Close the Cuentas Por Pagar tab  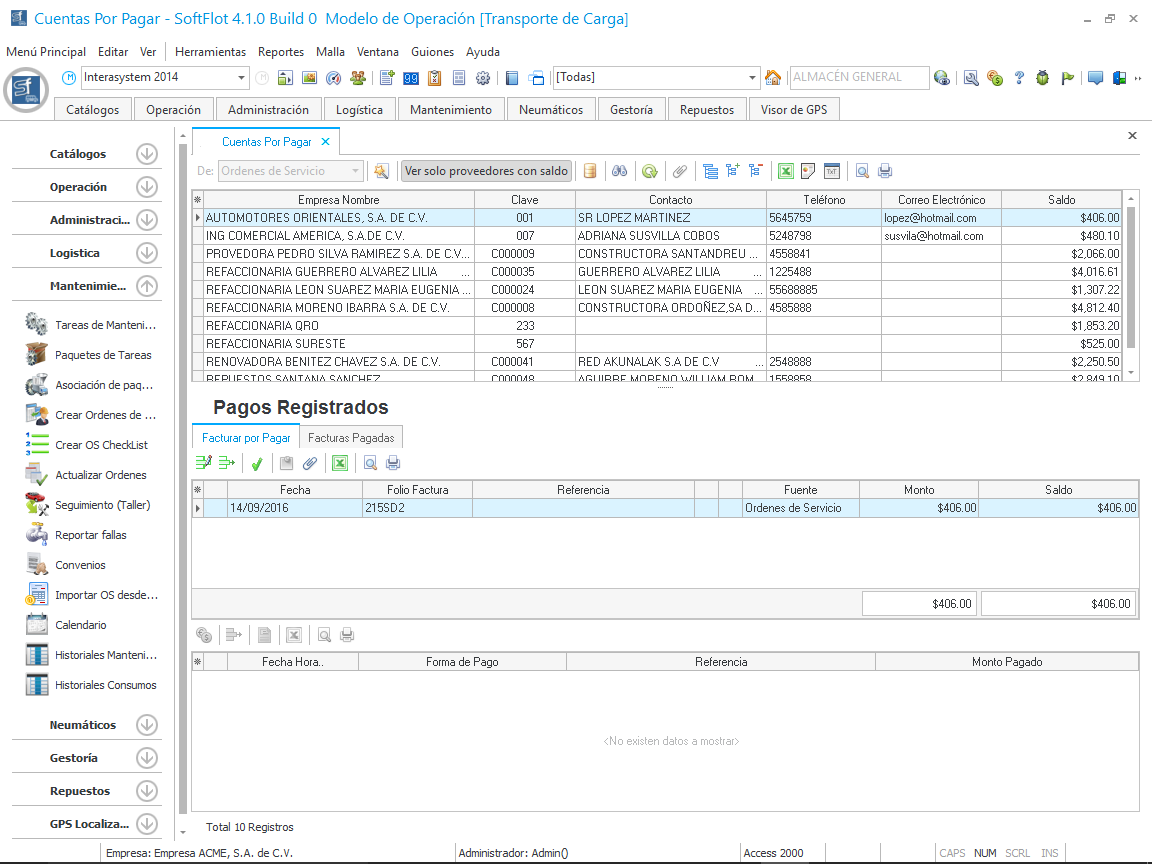[x=325, y=143]
